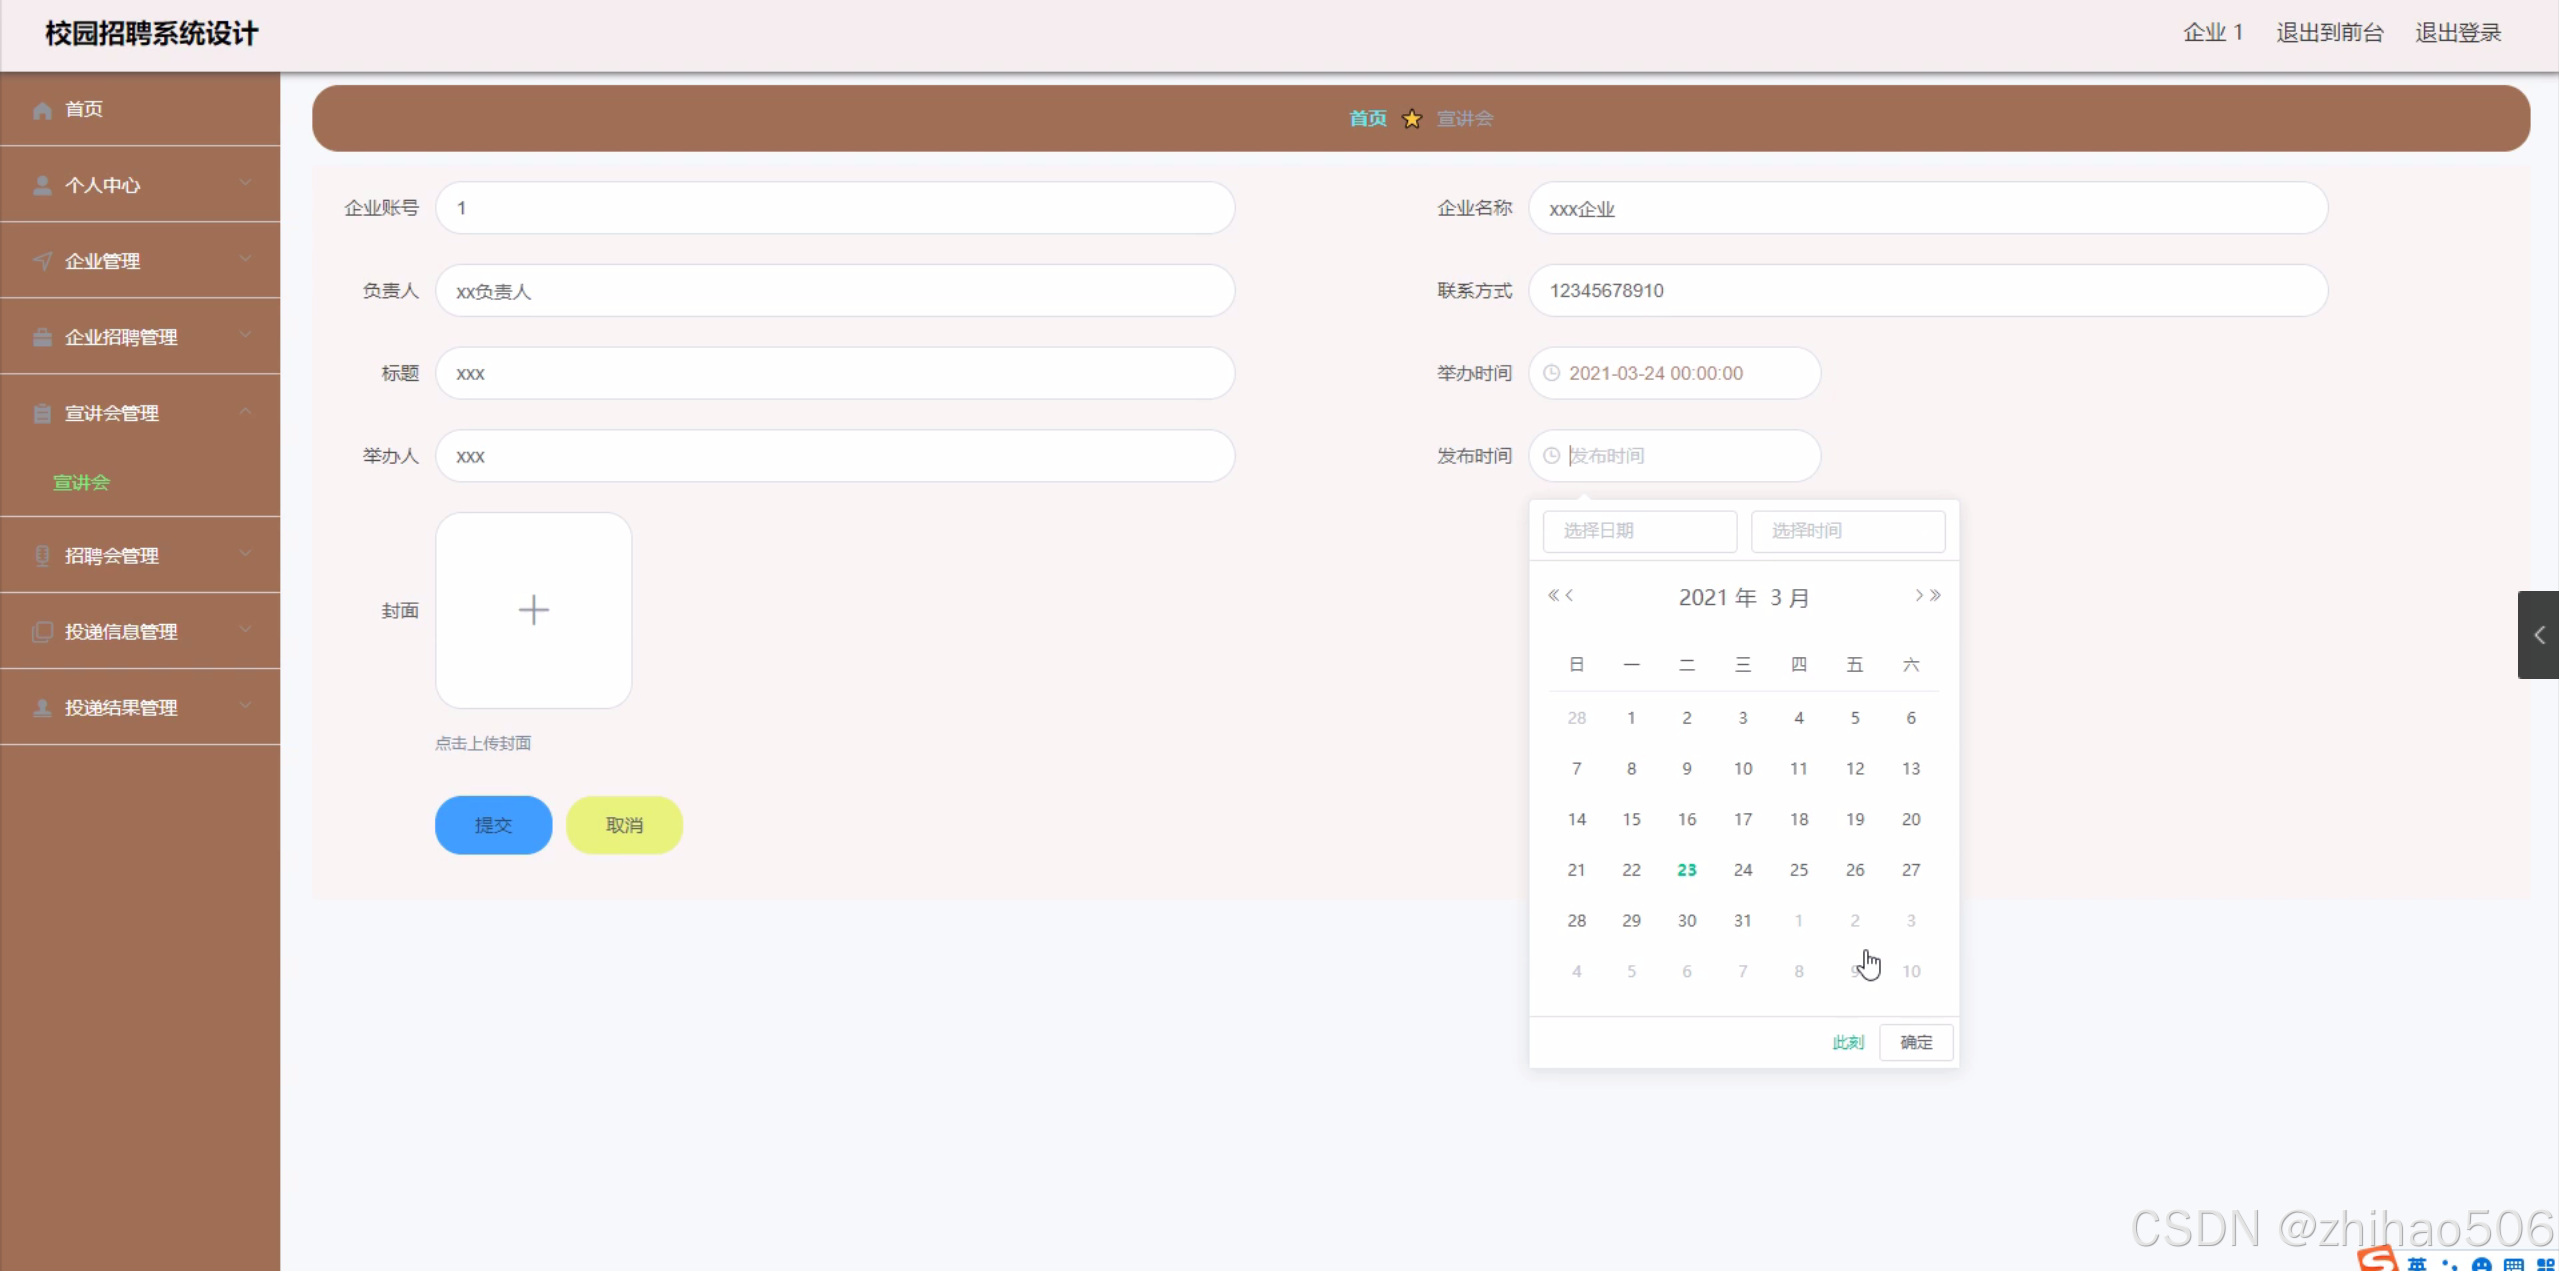Go to previous year in the calendar
This screenshot has width=2559, height=1271.
point(1552,596)
